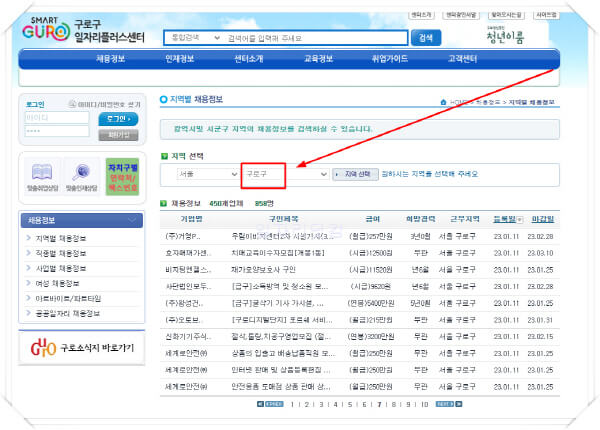Open 여성 채용정보 in the sidebar
Viewport: 600px width, 430px height.
click(57, 283)
